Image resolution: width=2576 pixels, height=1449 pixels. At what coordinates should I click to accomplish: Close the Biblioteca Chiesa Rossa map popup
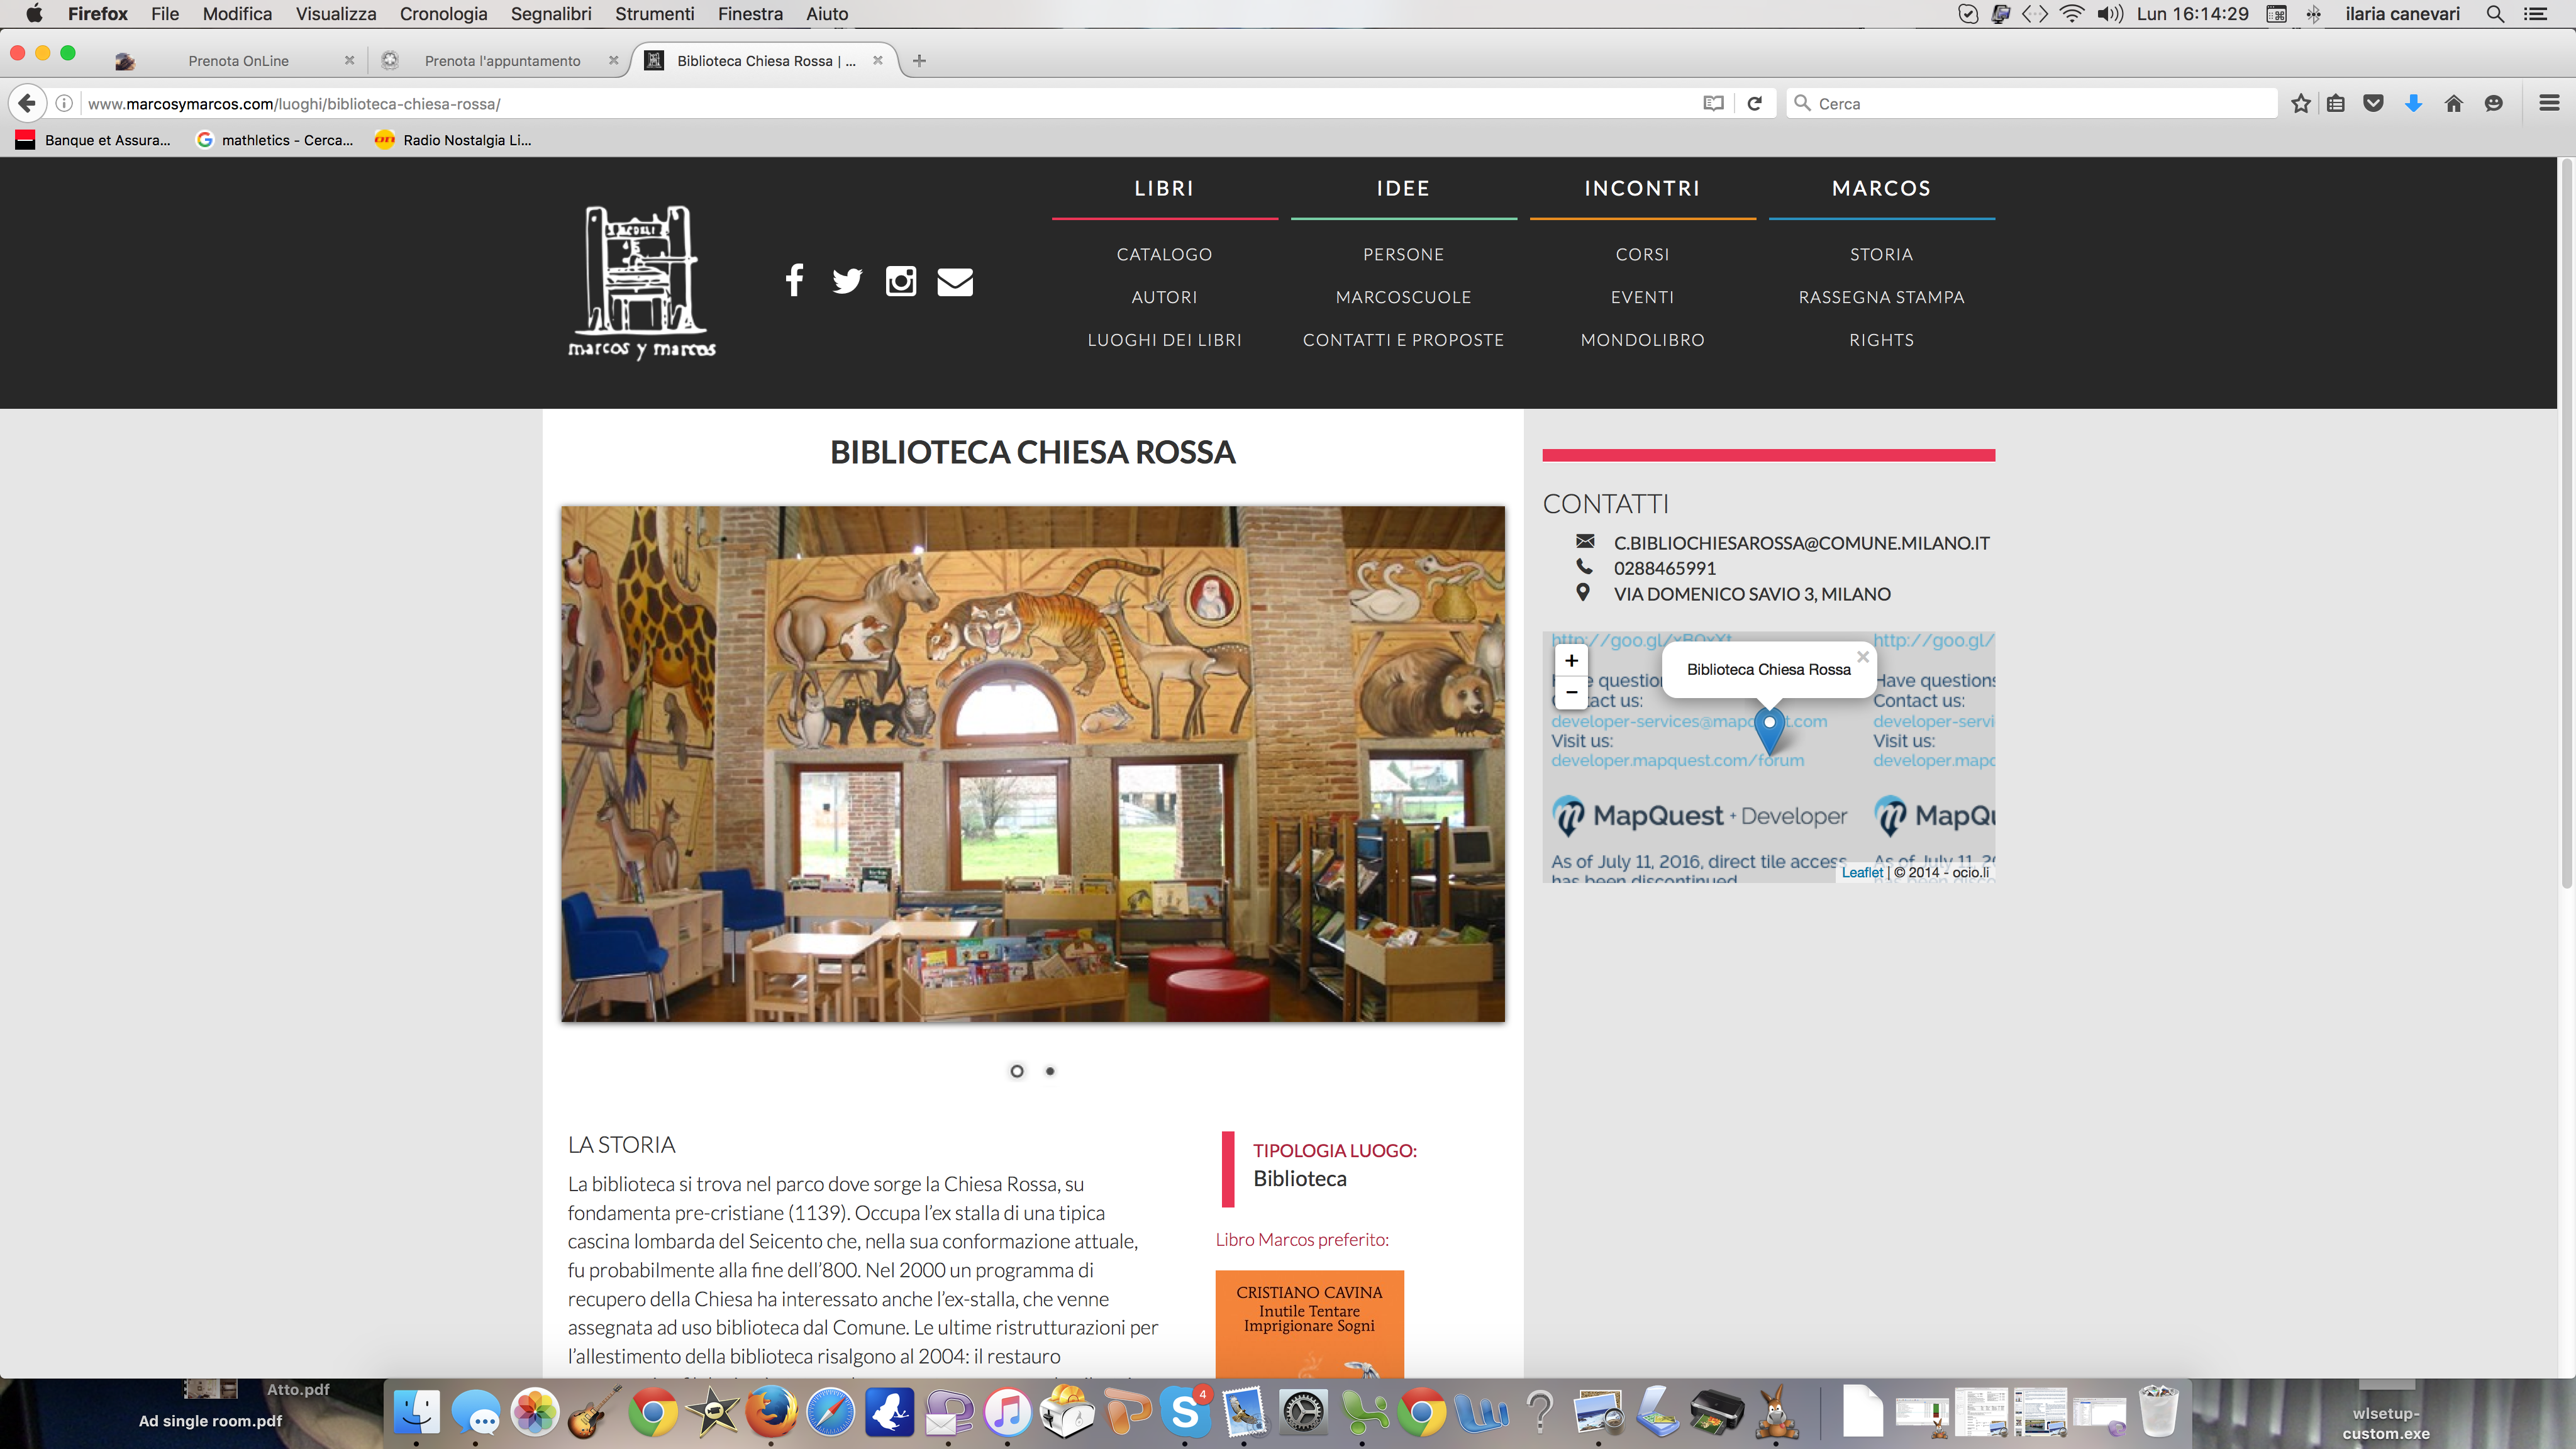click(1862, 657)
